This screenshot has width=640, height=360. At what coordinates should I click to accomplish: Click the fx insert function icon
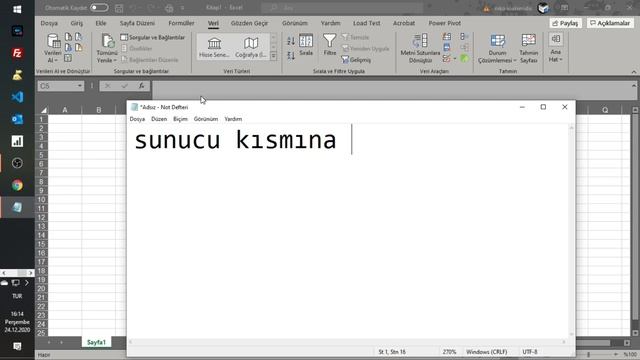[141, 86]
